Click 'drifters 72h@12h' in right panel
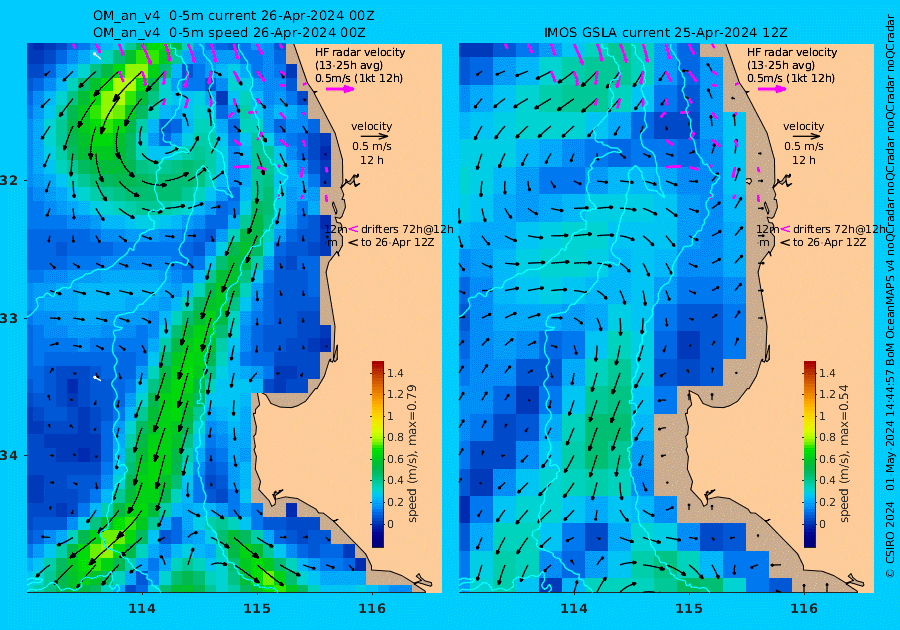This screenshot has height=630, width=900. tap(839, 229)
